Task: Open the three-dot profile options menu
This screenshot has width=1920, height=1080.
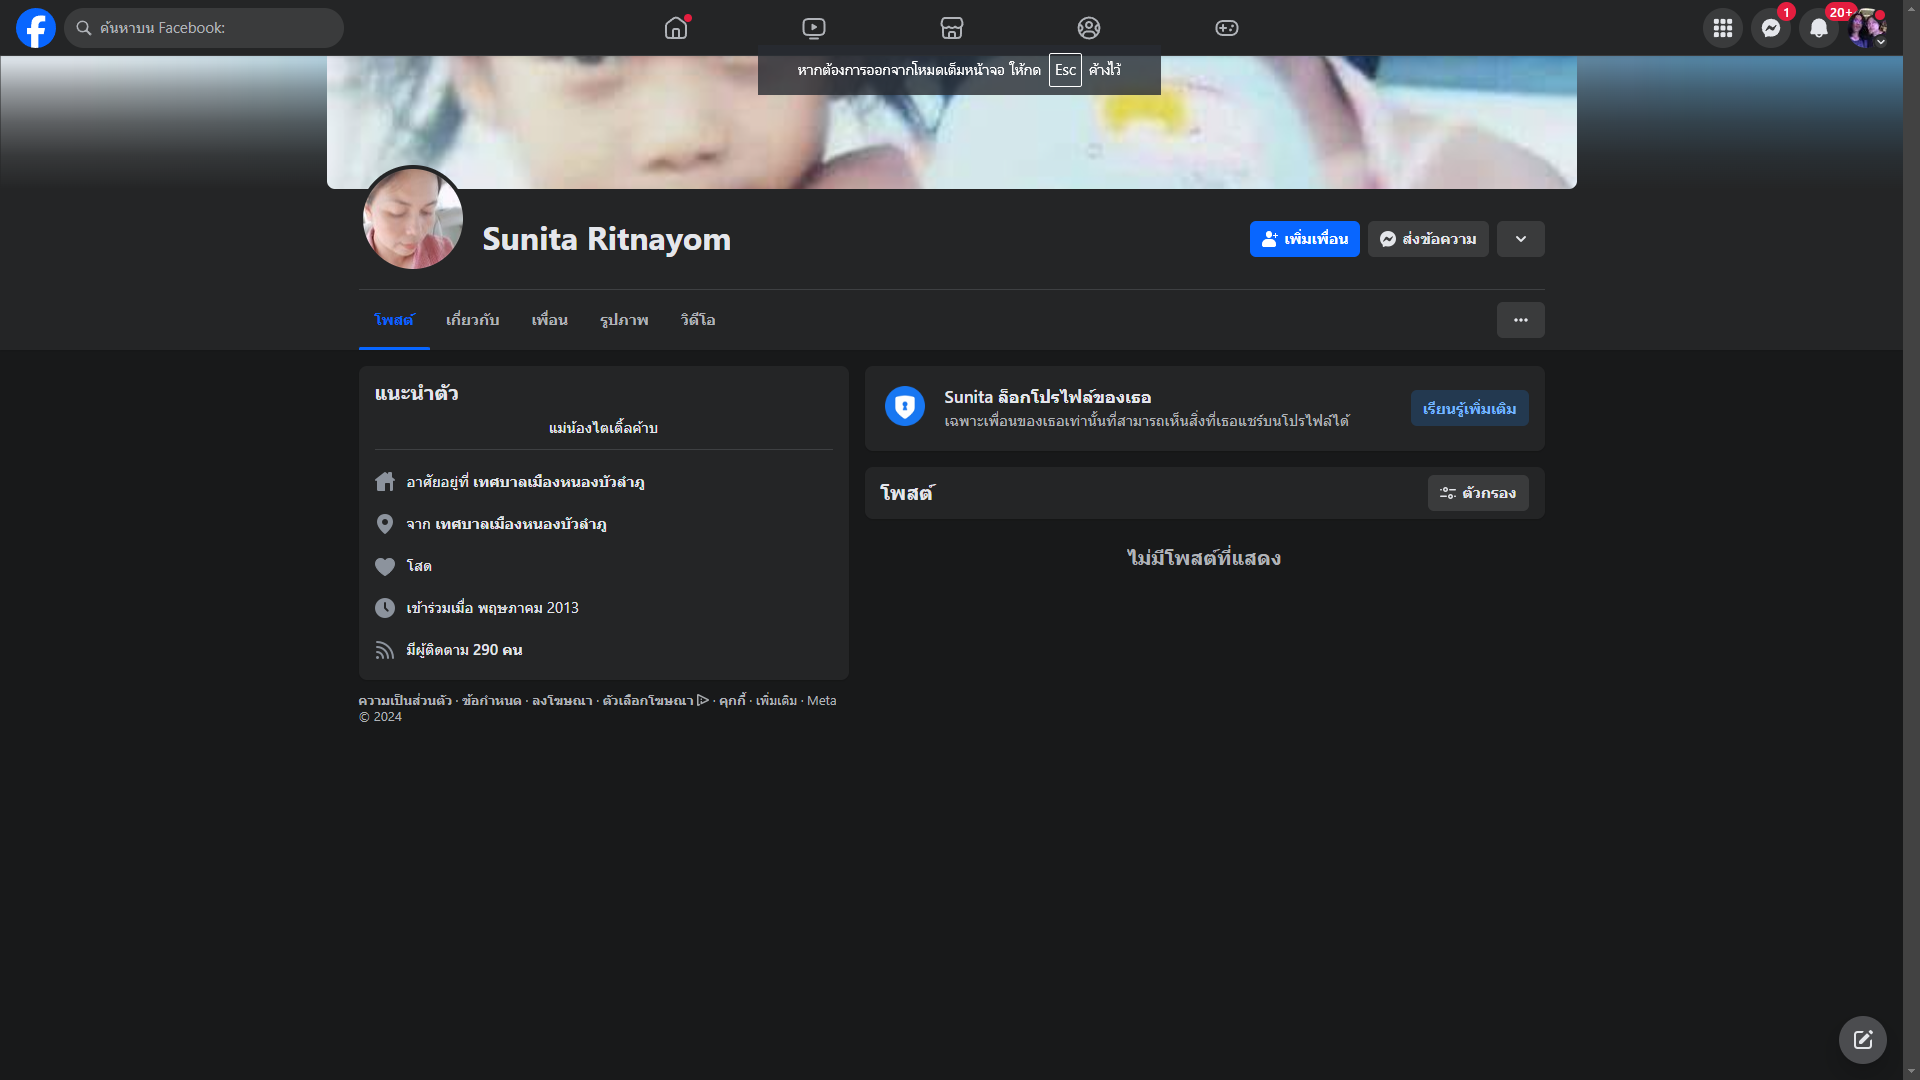Action: point(1520,320)
